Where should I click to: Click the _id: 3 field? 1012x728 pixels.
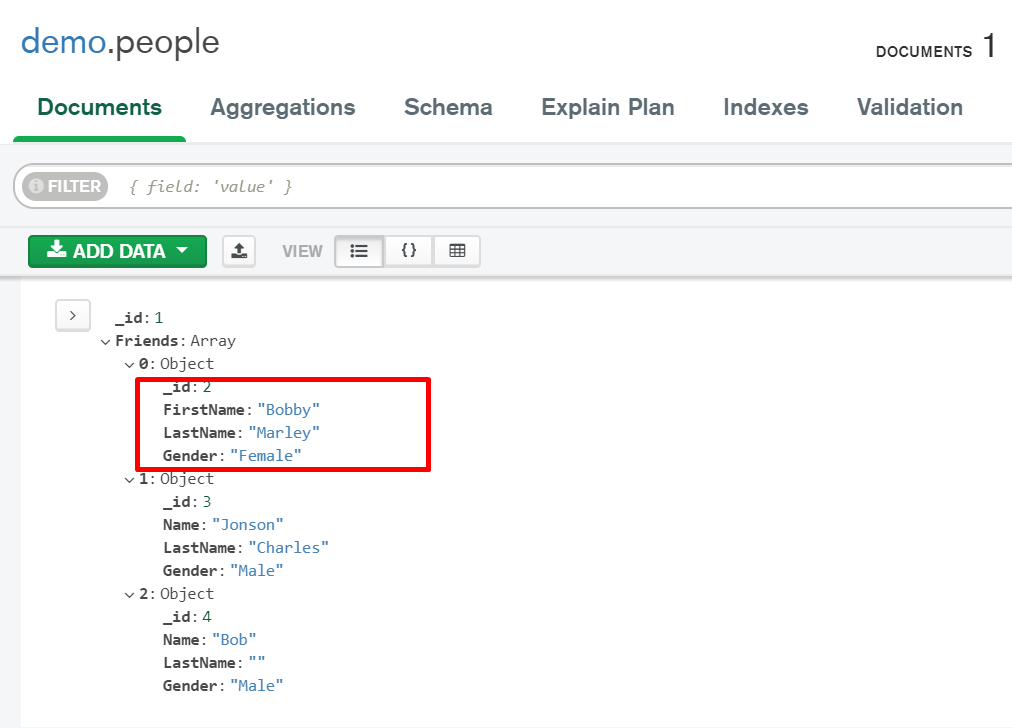point(187,502)
